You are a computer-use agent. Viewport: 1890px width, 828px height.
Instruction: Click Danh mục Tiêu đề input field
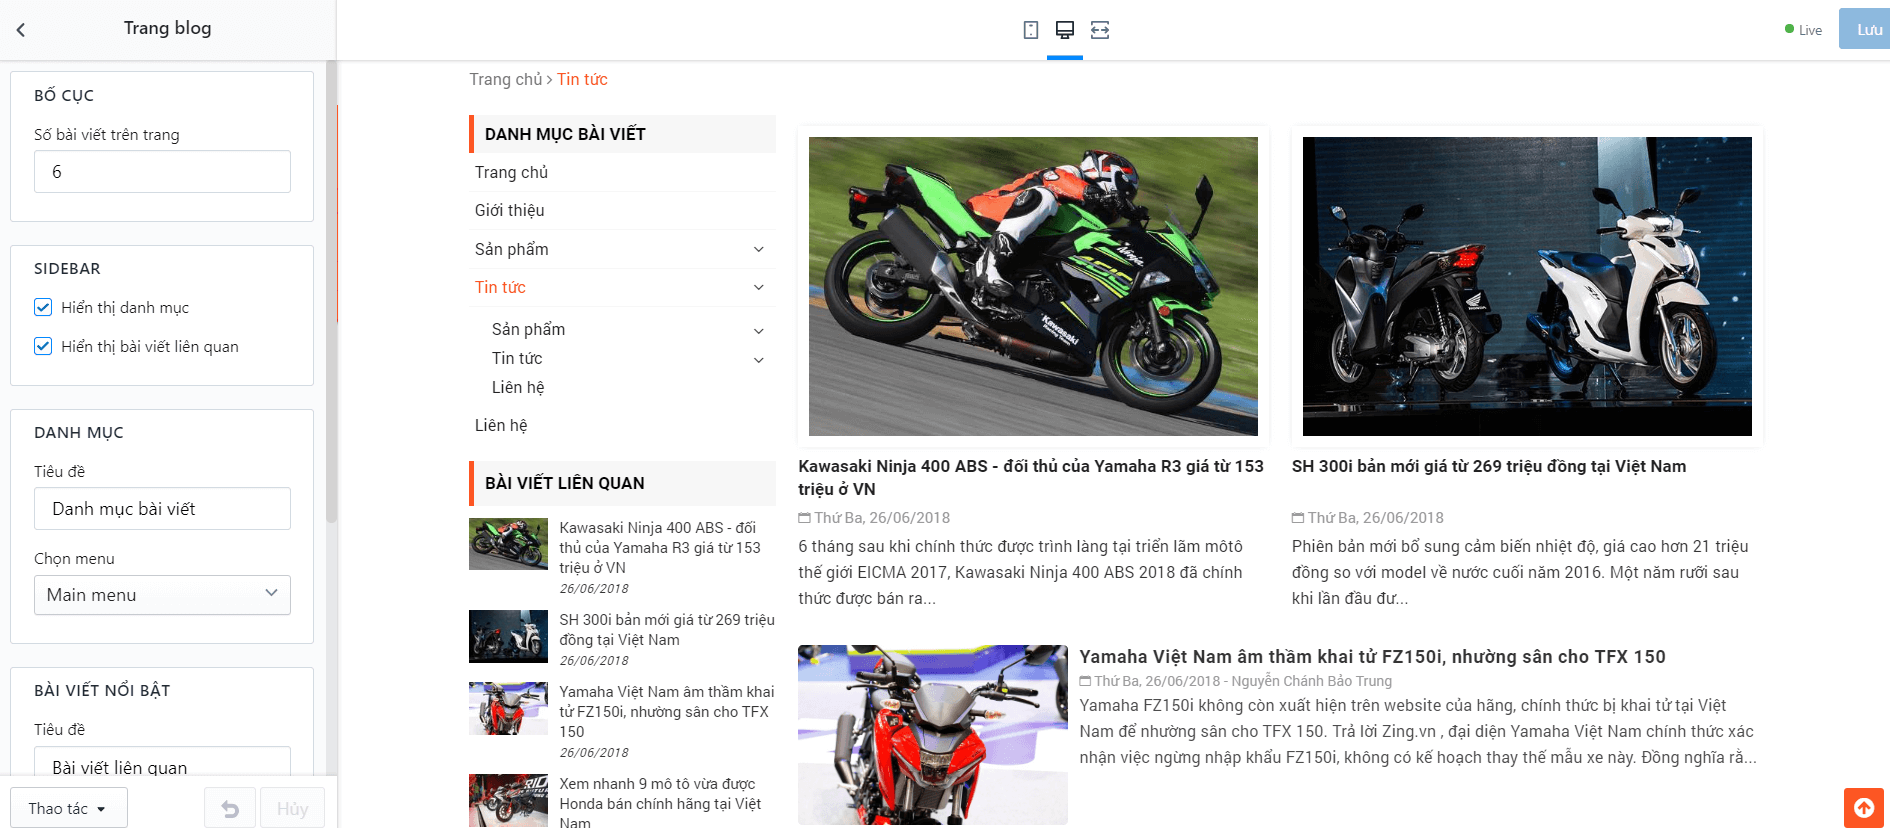click(162, 508)
